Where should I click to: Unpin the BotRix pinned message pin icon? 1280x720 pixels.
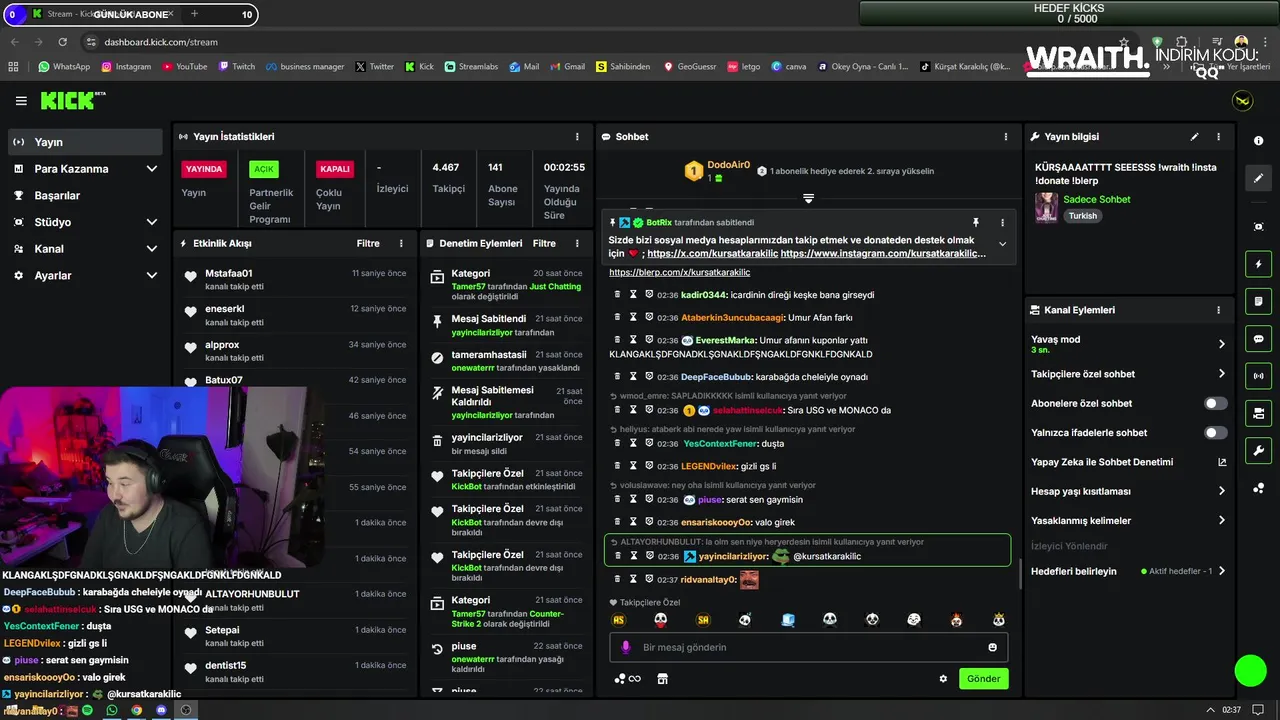(975, 223)
